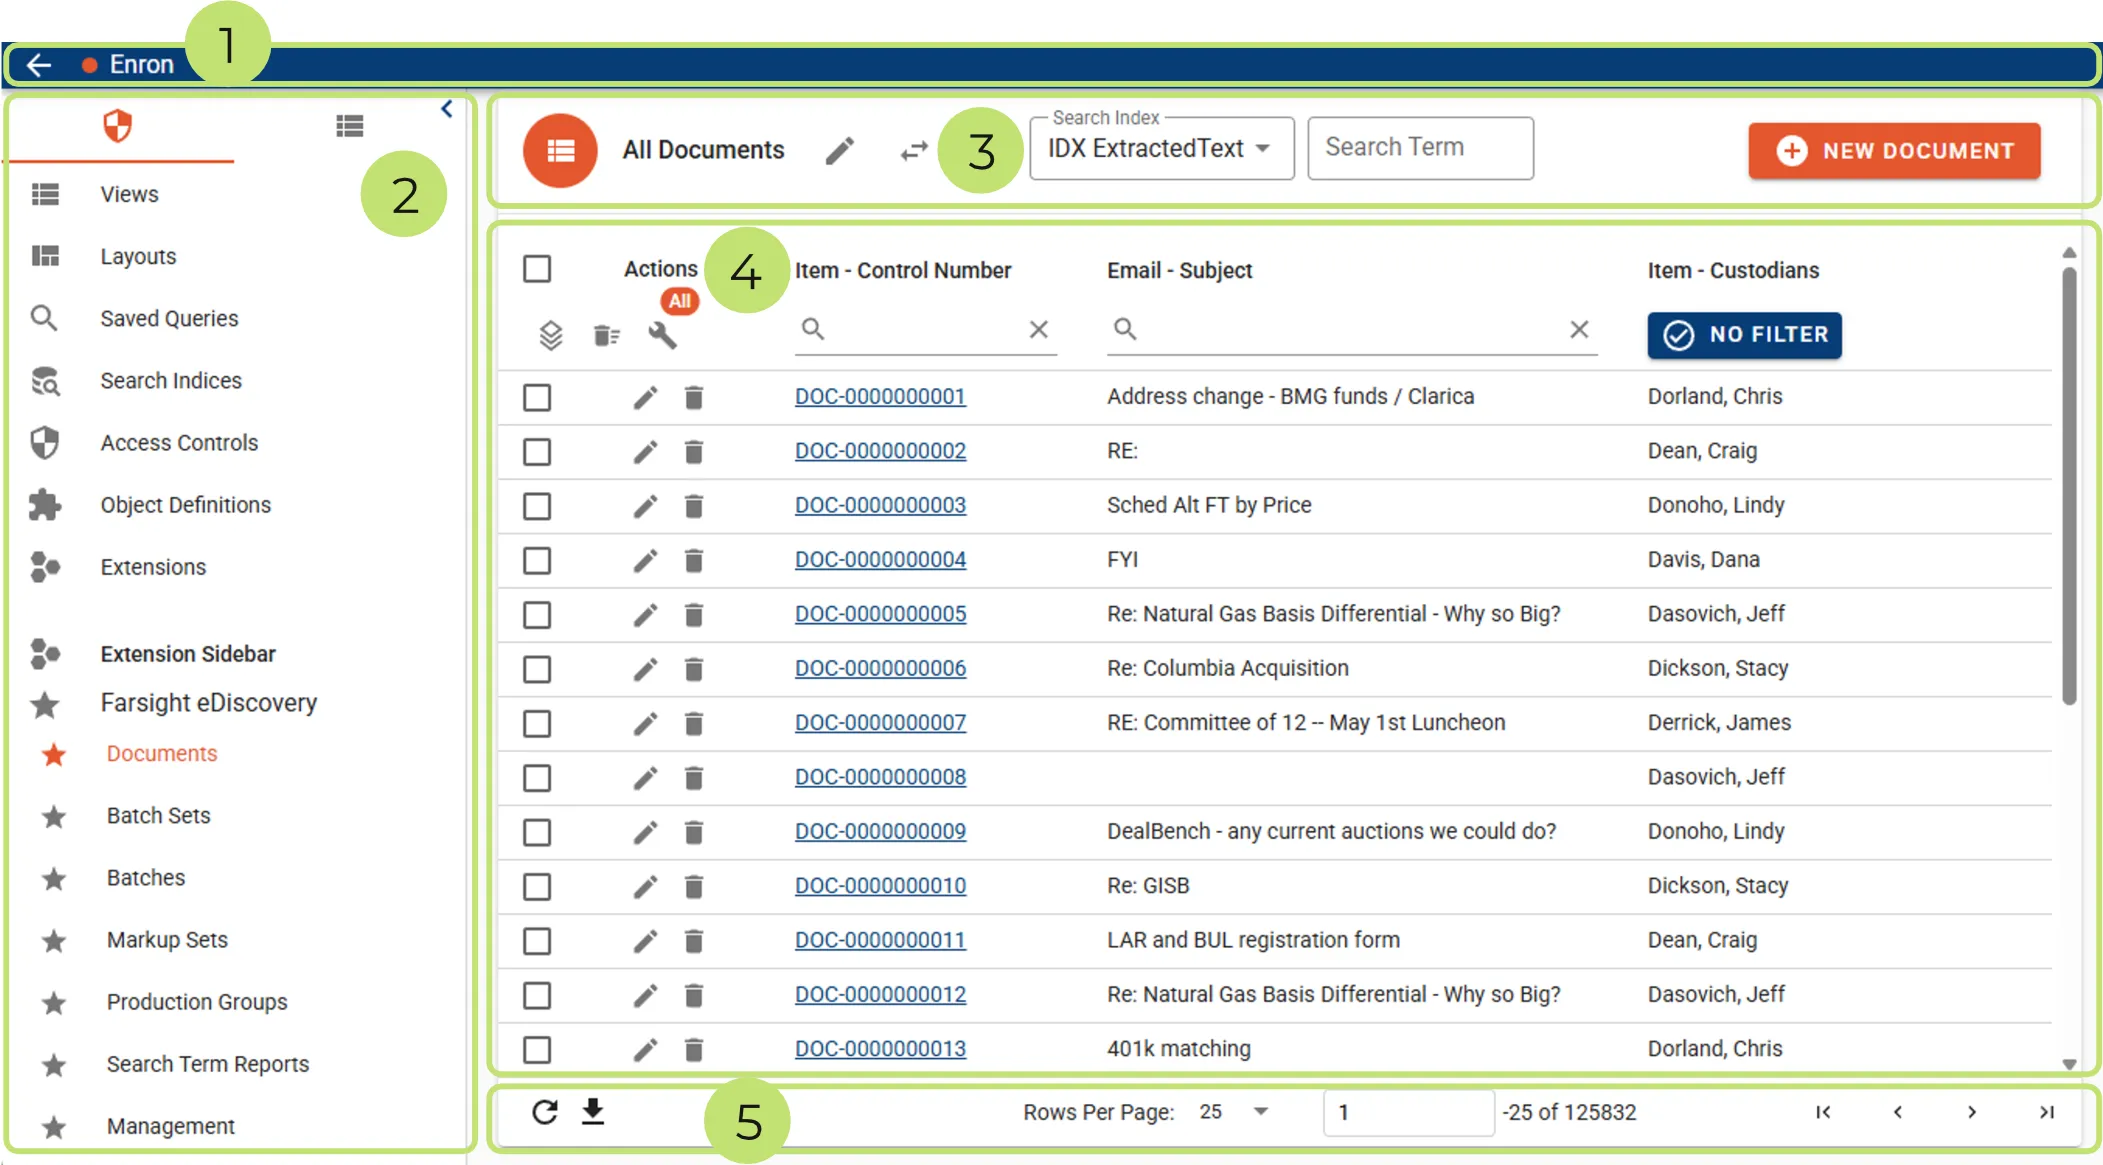Edit row DOC-0000000005 with pencil icon
This screenshot has width=2103, height=1165.
(x=645, y=614)
